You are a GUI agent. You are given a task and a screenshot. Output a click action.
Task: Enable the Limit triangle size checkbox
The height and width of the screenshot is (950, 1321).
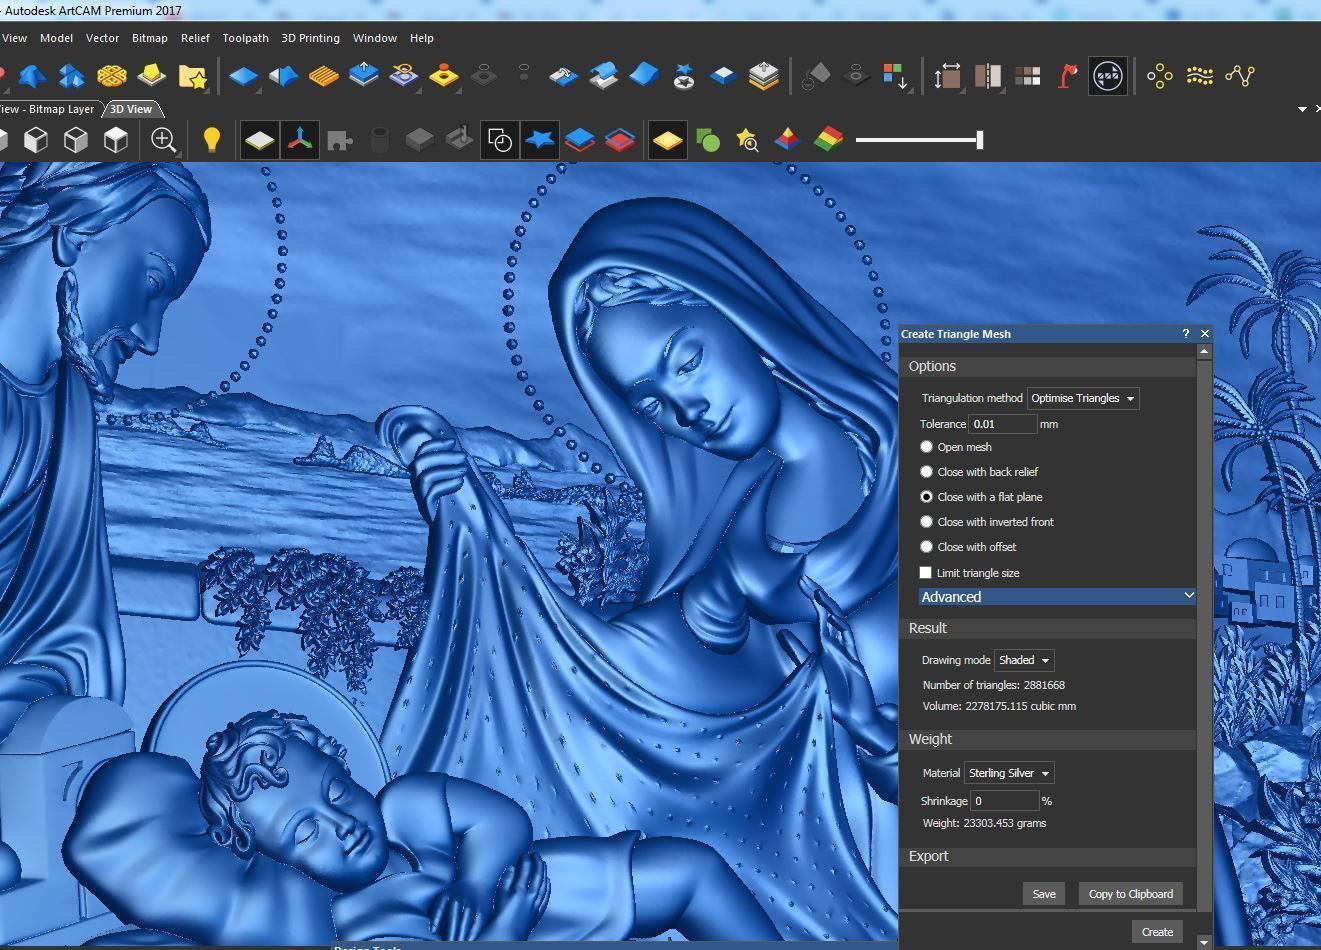point(926,573)
